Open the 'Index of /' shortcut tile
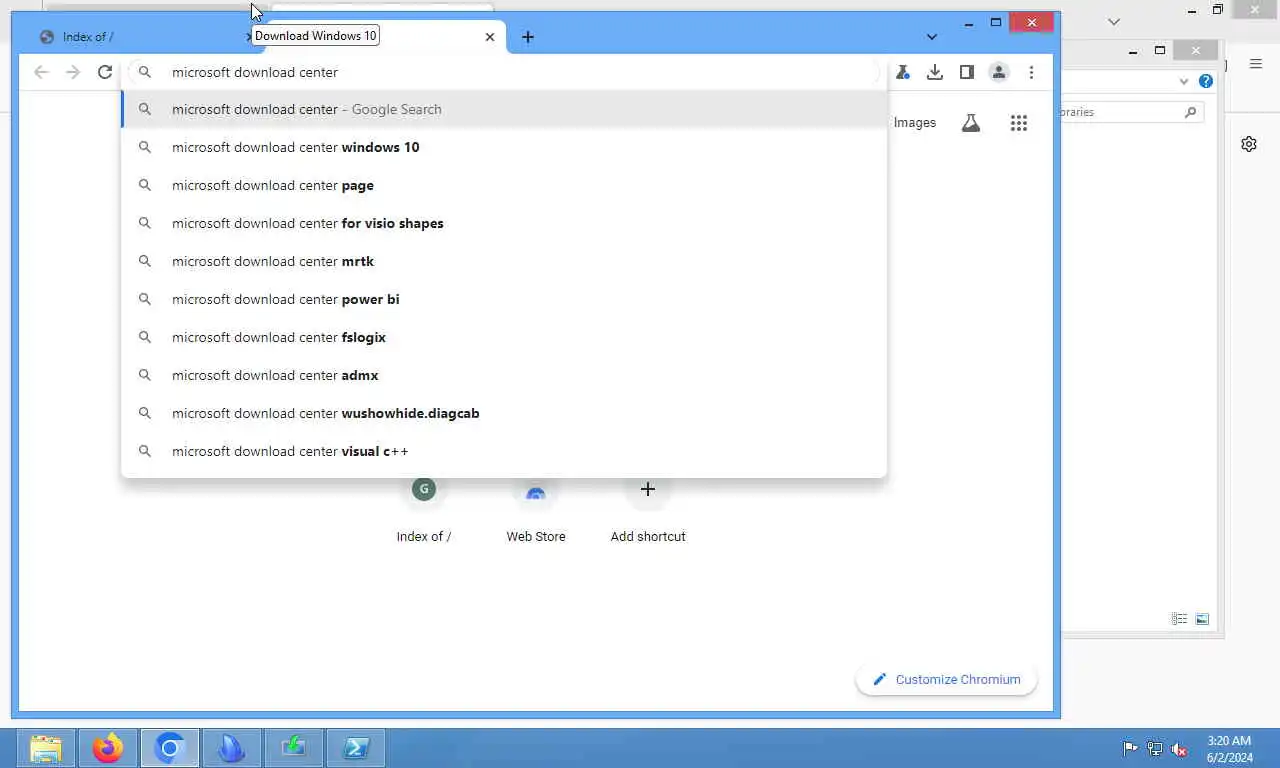 click(424, 510)
